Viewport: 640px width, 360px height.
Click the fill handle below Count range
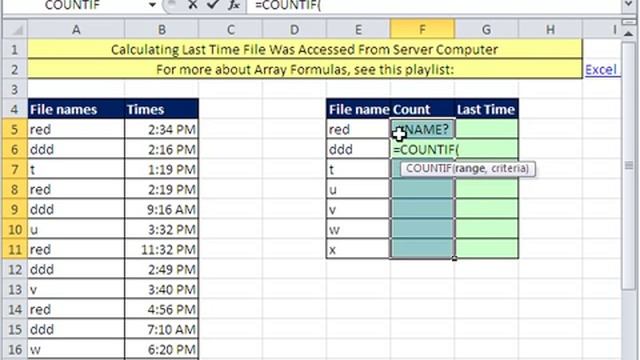click(x=454, y=258)
